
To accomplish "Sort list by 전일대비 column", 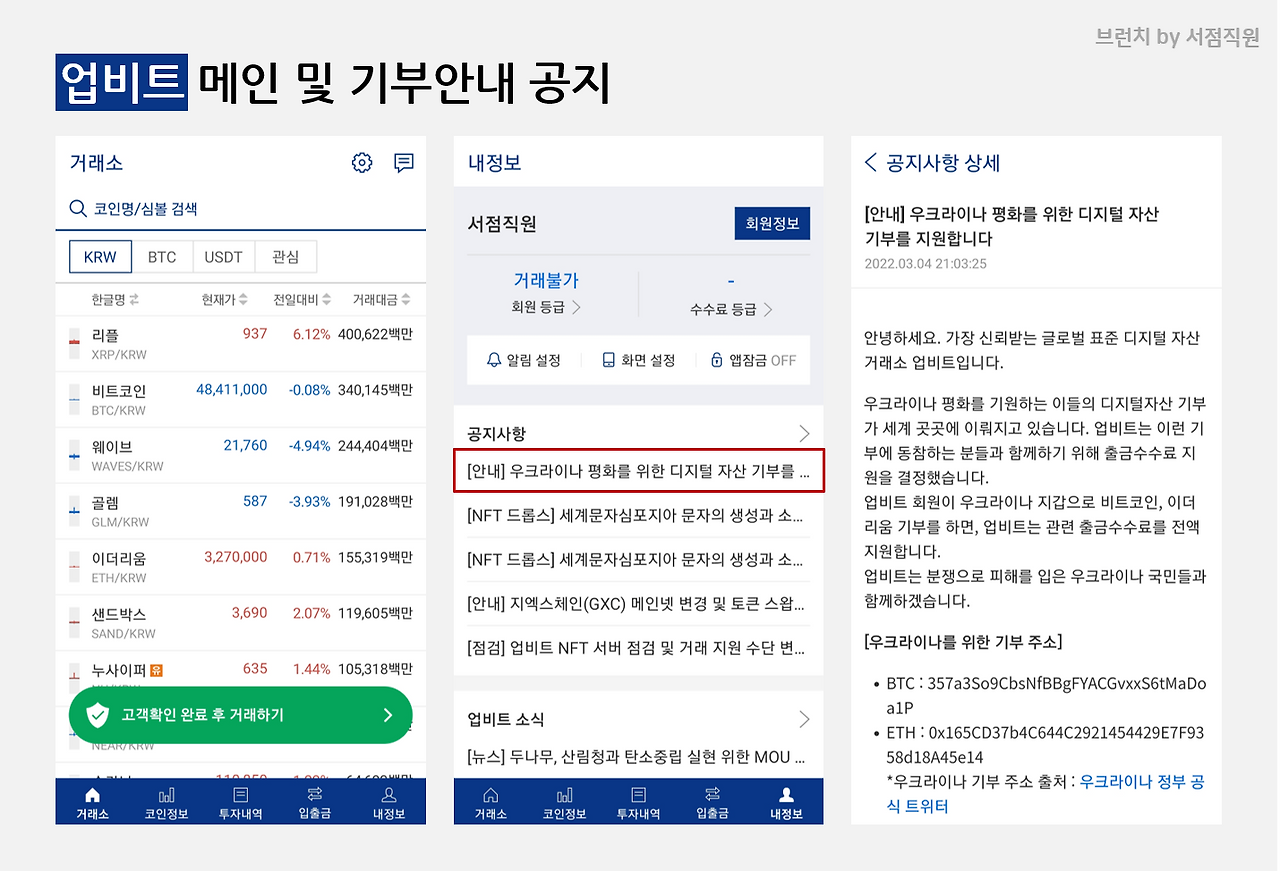I will coord(302,300).
